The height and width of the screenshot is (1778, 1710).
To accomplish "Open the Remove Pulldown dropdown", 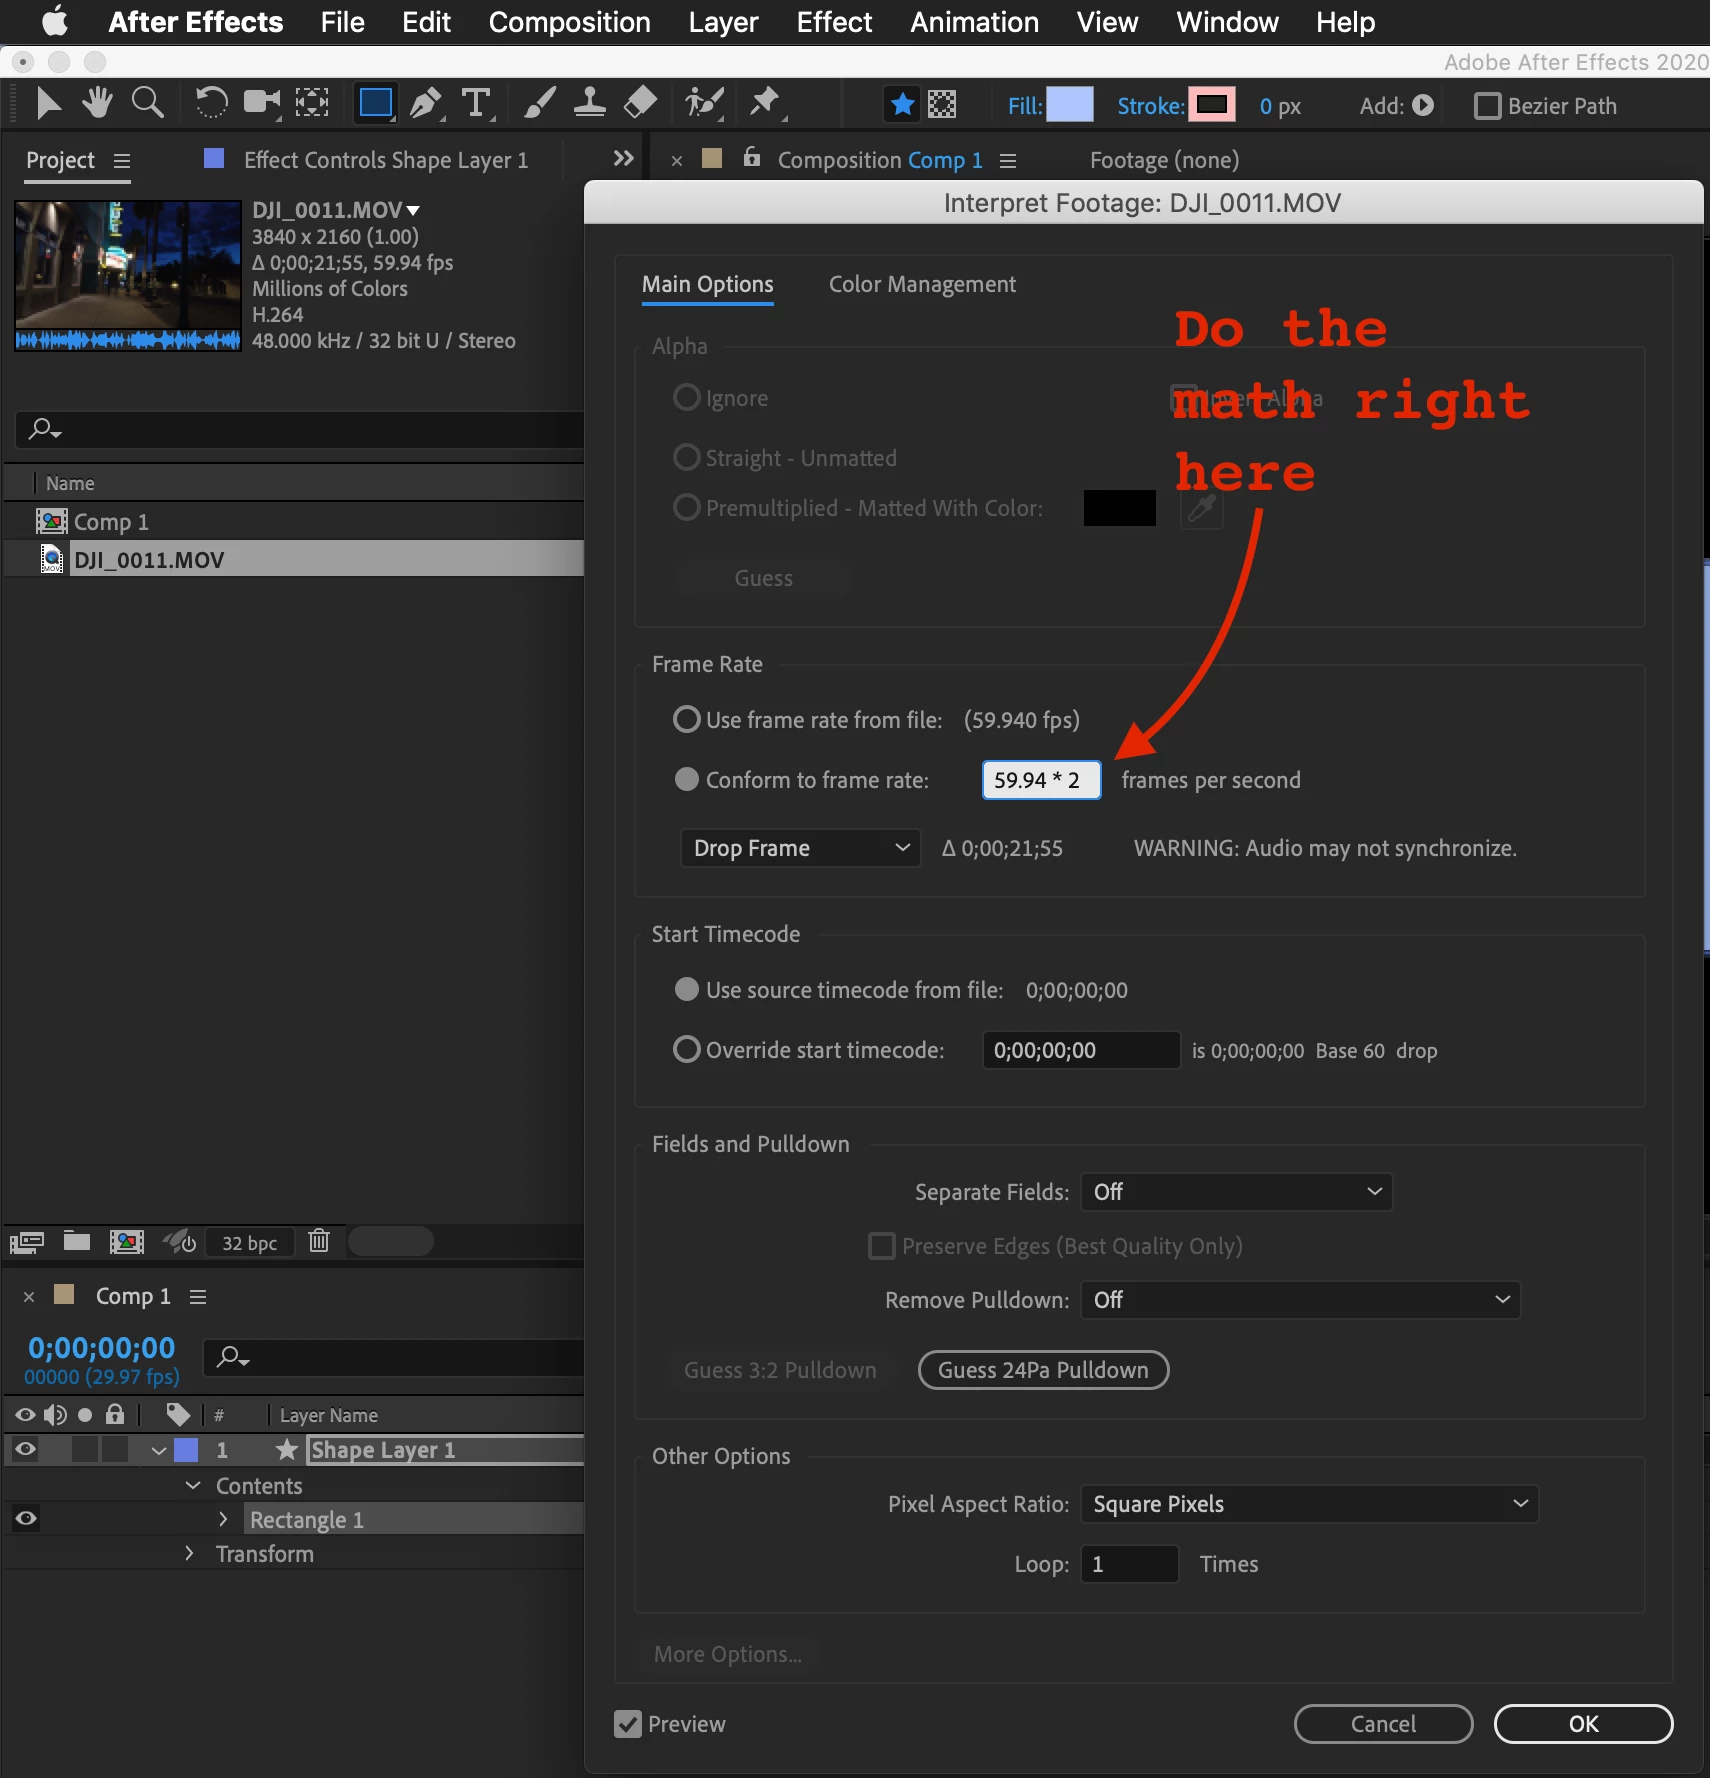I will 1301,1300.
